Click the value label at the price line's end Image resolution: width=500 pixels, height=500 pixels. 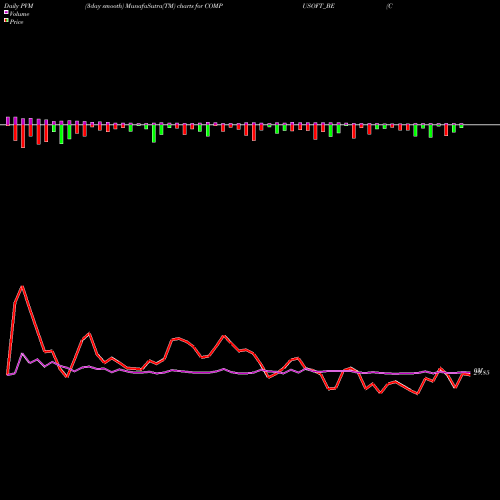click(482, 372)
